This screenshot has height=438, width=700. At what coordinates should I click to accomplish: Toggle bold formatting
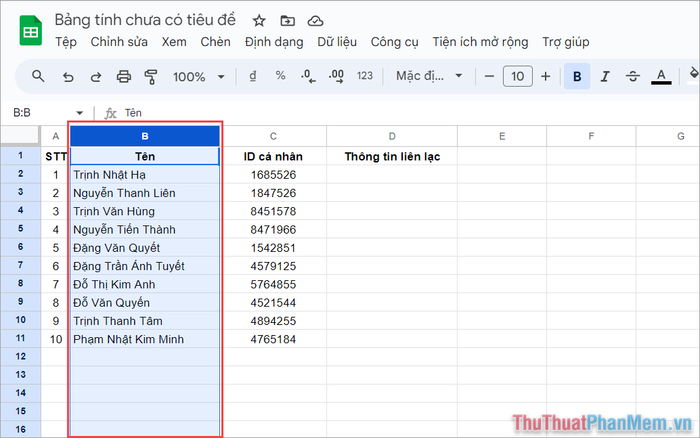[x=577, y=76]
